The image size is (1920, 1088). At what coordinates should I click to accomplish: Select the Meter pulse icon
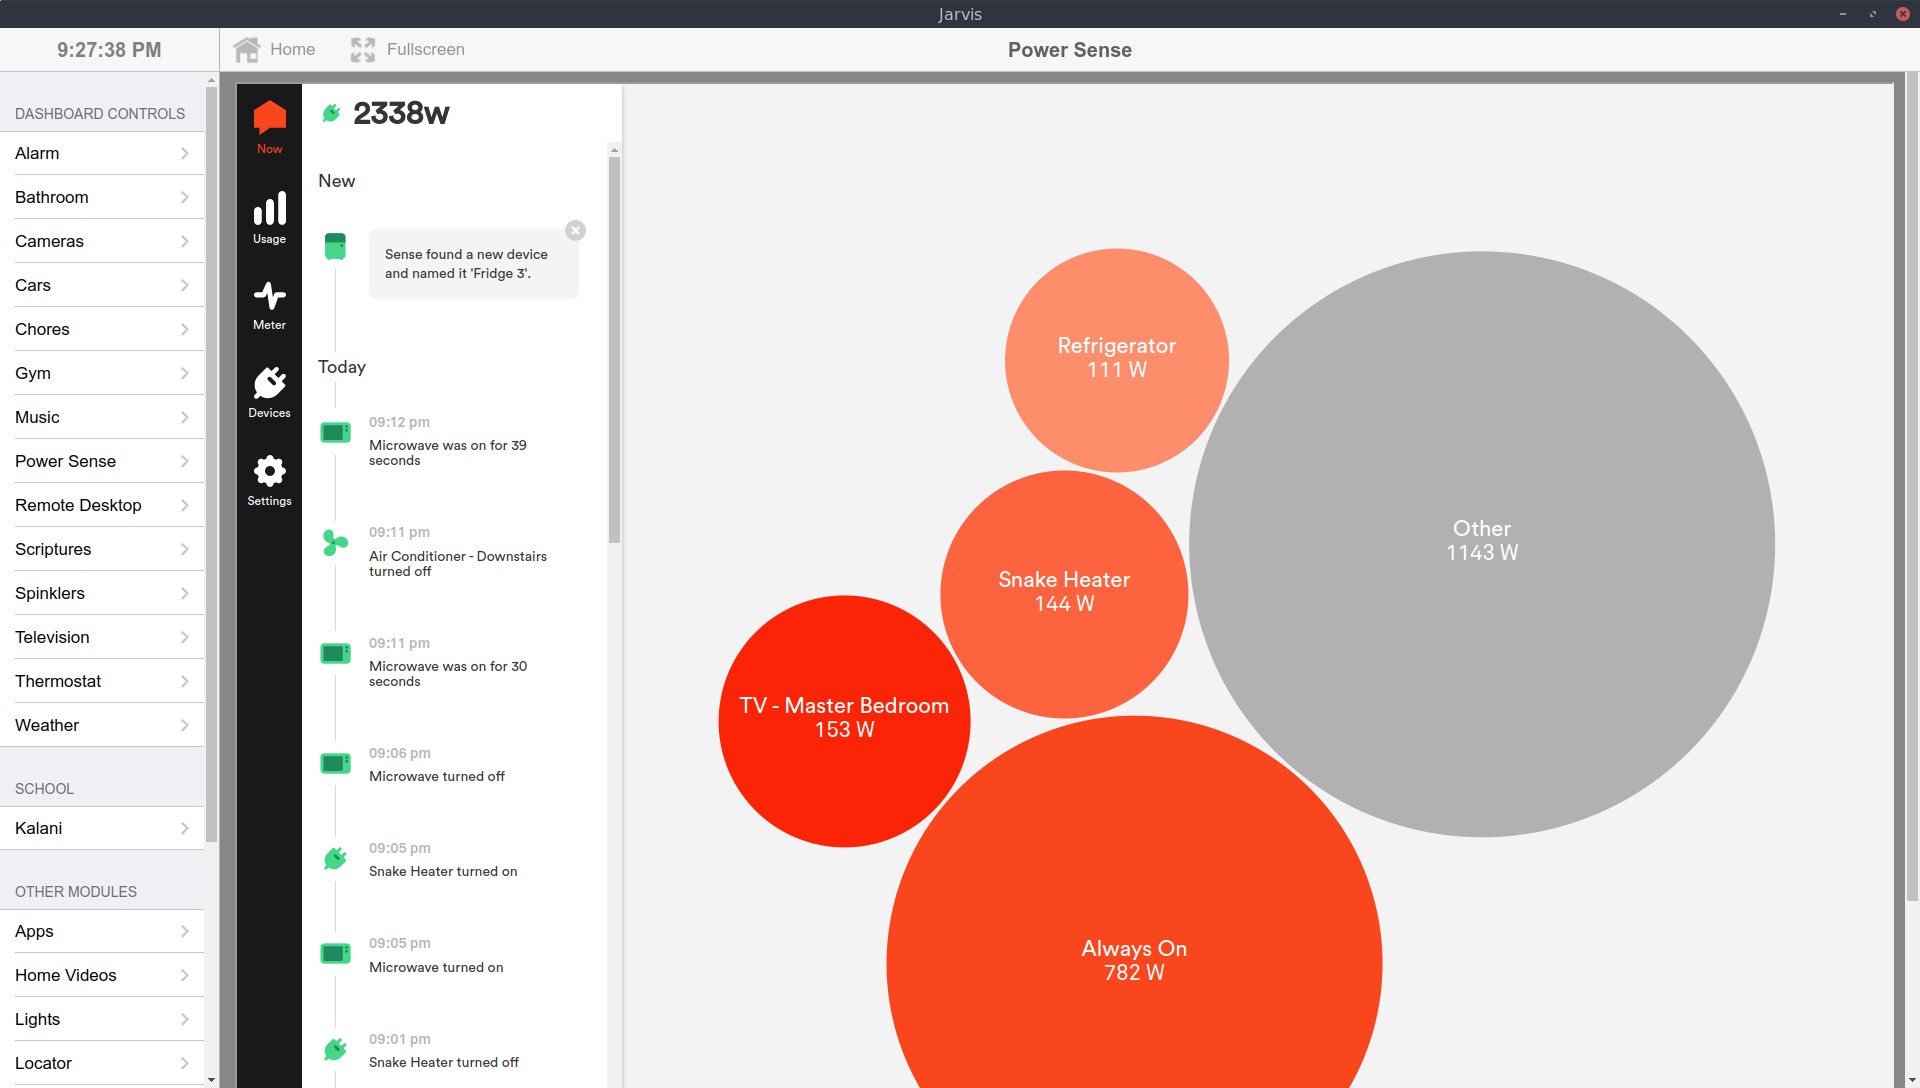269,297
